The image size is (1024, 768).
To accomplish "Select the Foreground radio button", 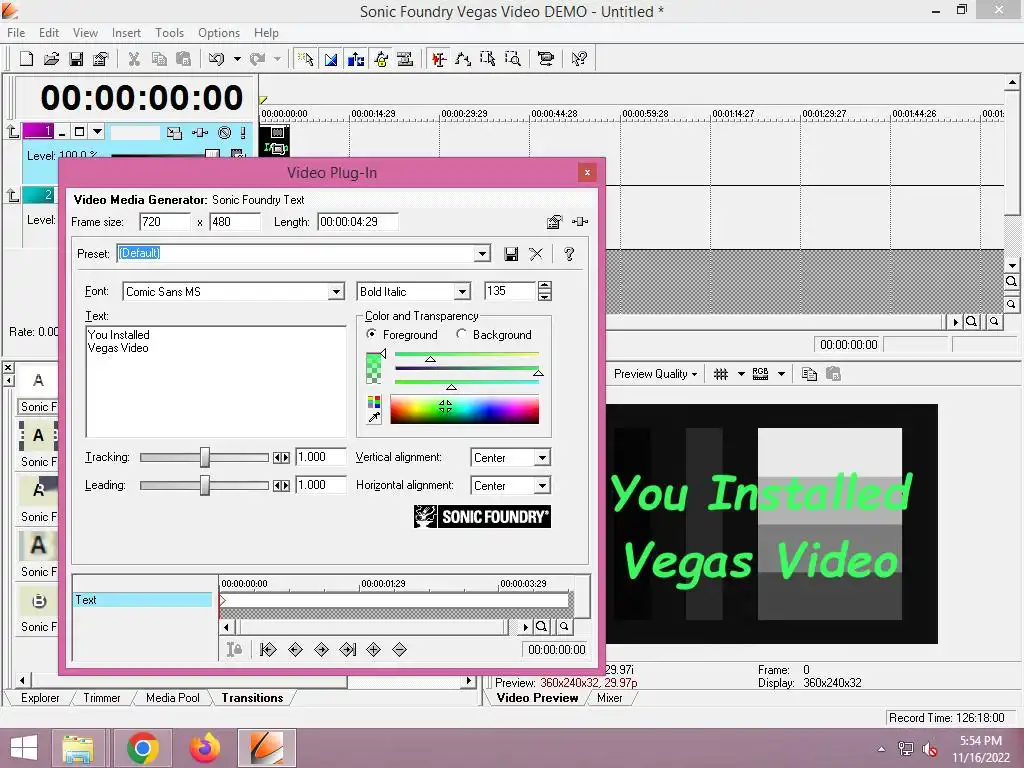I will [372, 334].
